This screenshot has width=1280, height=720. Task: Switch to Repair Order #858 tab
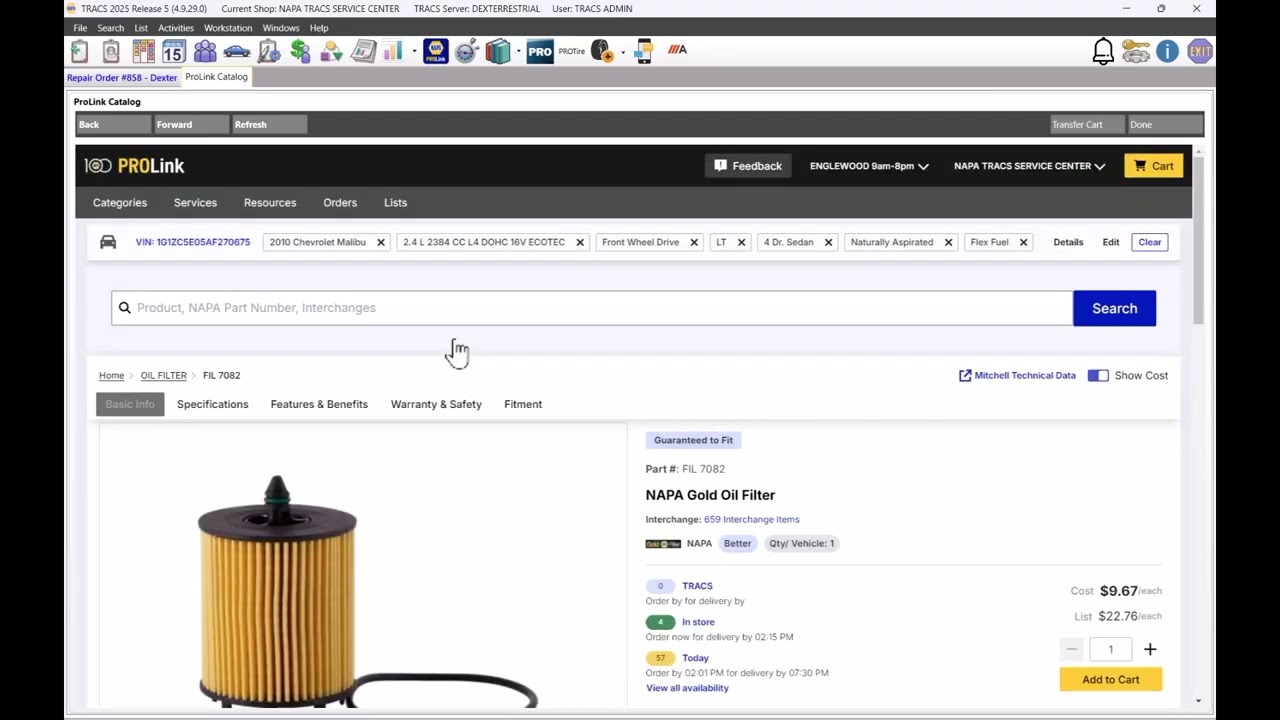point(122,77)
